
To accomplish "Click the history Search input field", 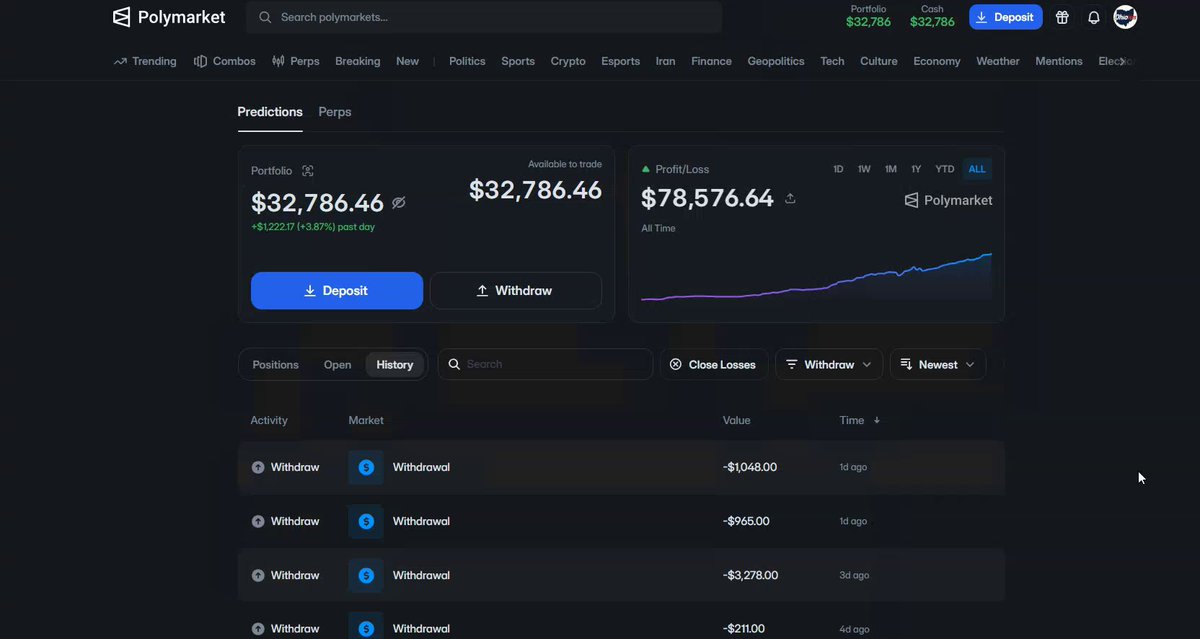I will click(x=546, y=364).
